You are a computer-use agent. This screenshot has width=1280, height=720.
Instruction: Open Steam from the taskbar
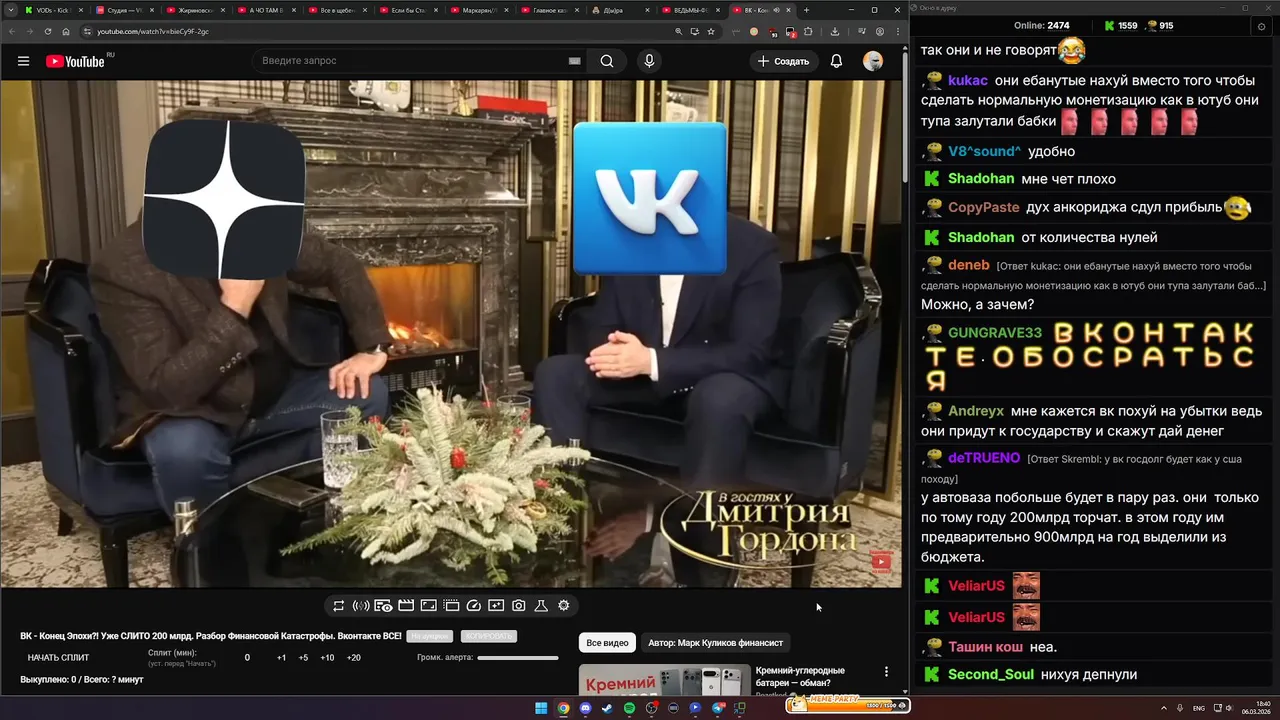tap(607, 708)
